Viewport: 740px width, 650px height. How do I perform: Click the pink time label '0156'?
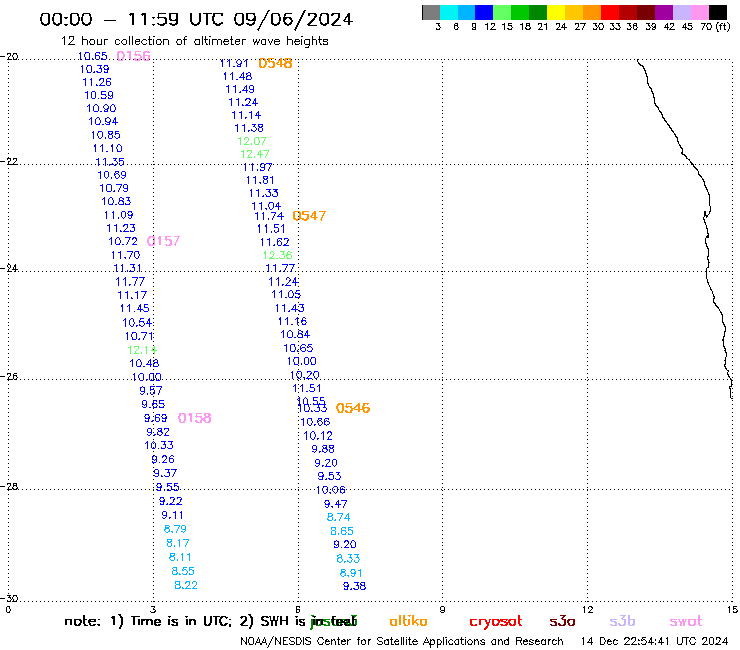133,56
